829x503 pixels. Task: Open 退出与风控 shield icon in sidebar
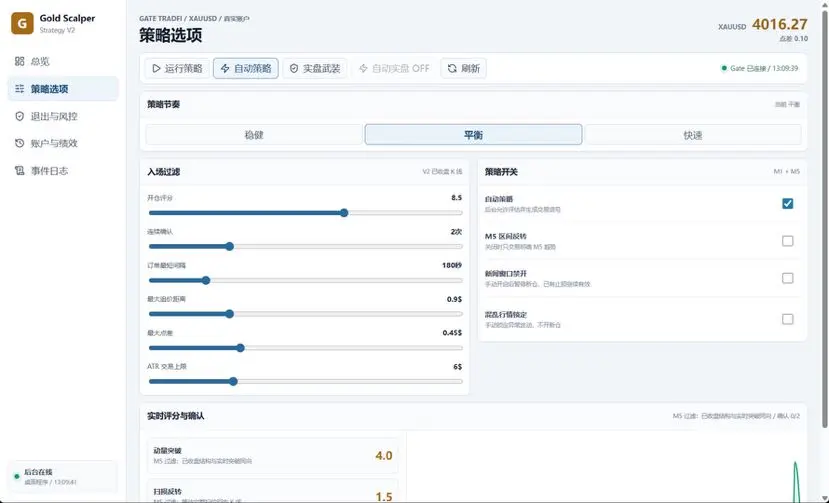click(x=20, y=116)
